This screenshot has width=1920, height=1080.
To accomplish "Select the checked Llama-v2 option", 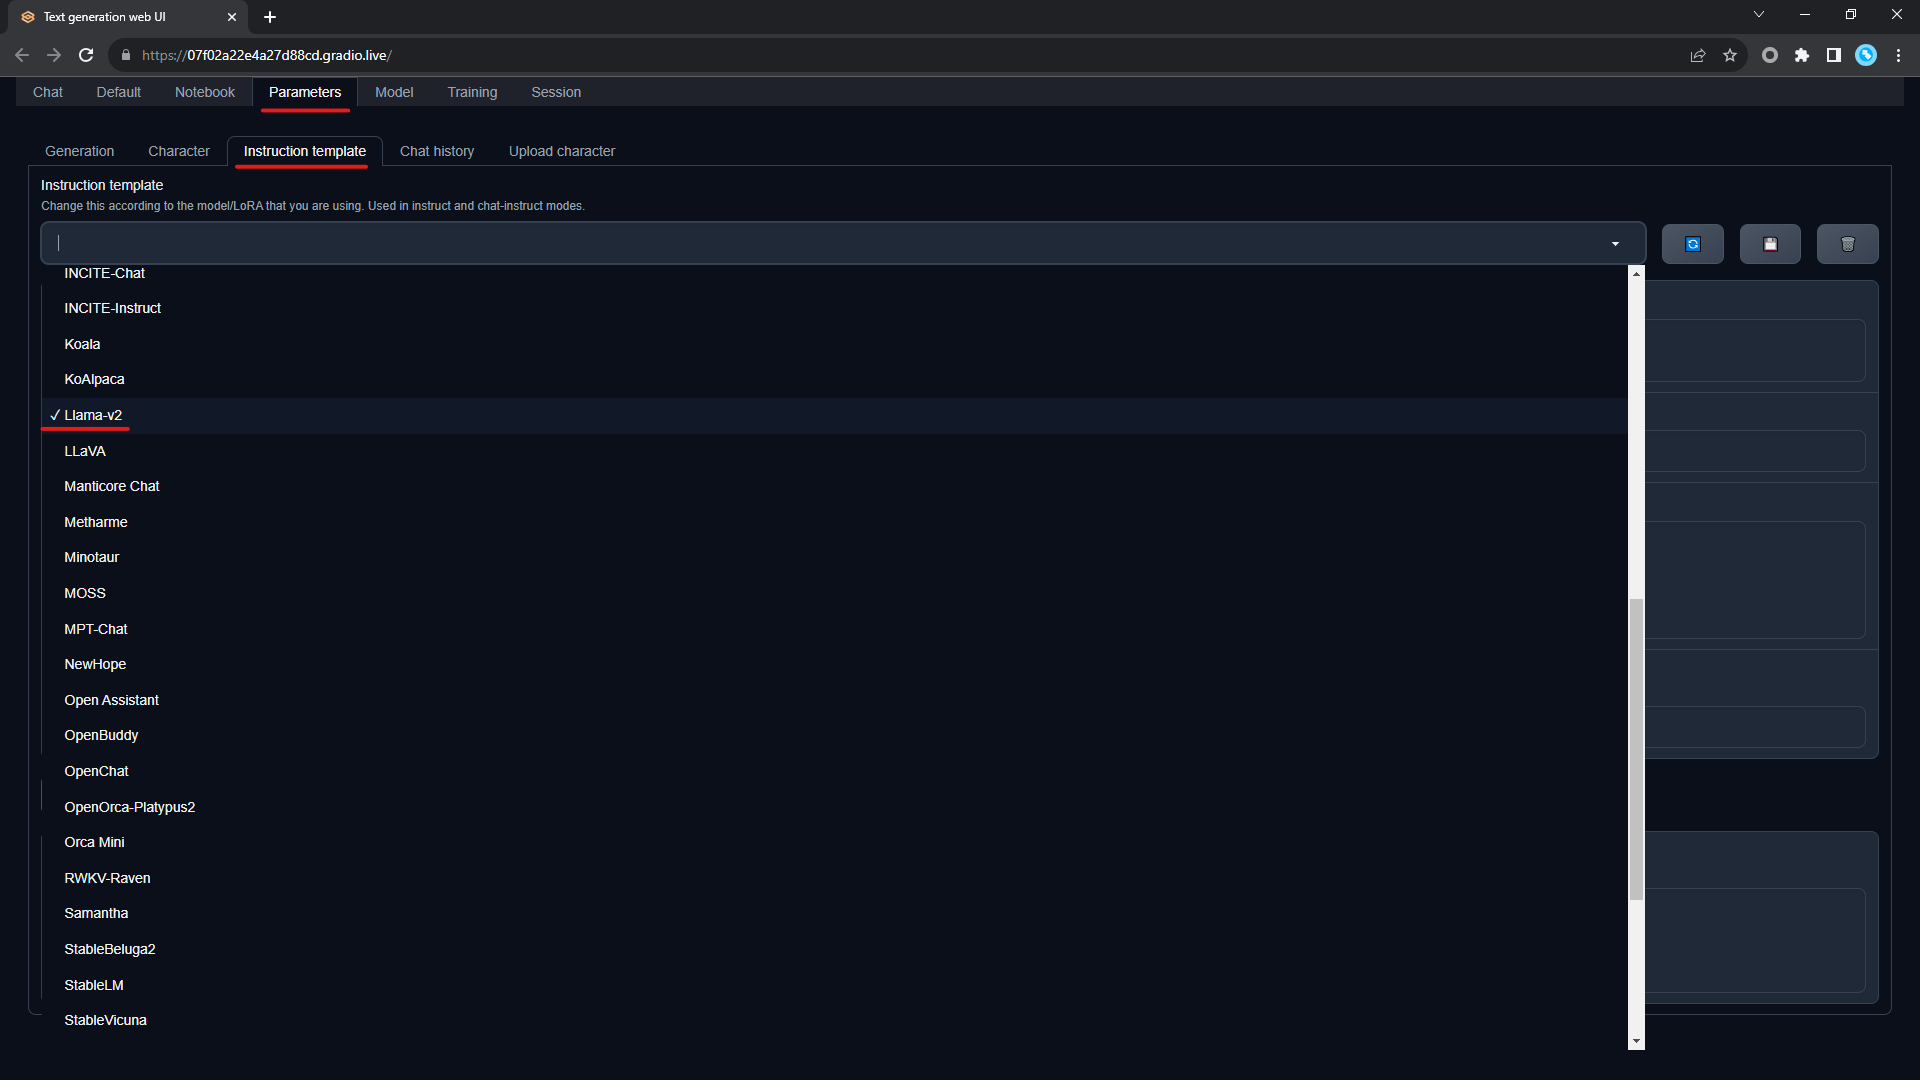I will pyautogui.click(x=93, y=415).
